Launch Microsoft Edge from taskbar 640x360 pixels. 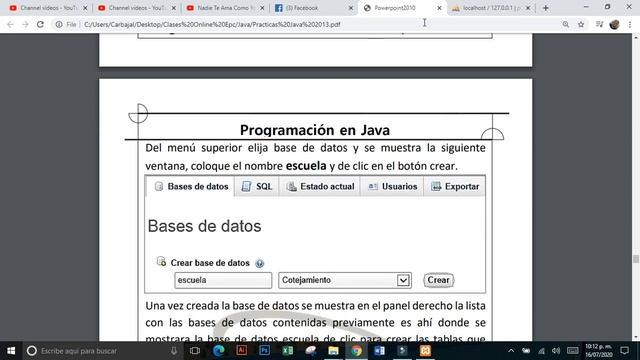point(219,351)
